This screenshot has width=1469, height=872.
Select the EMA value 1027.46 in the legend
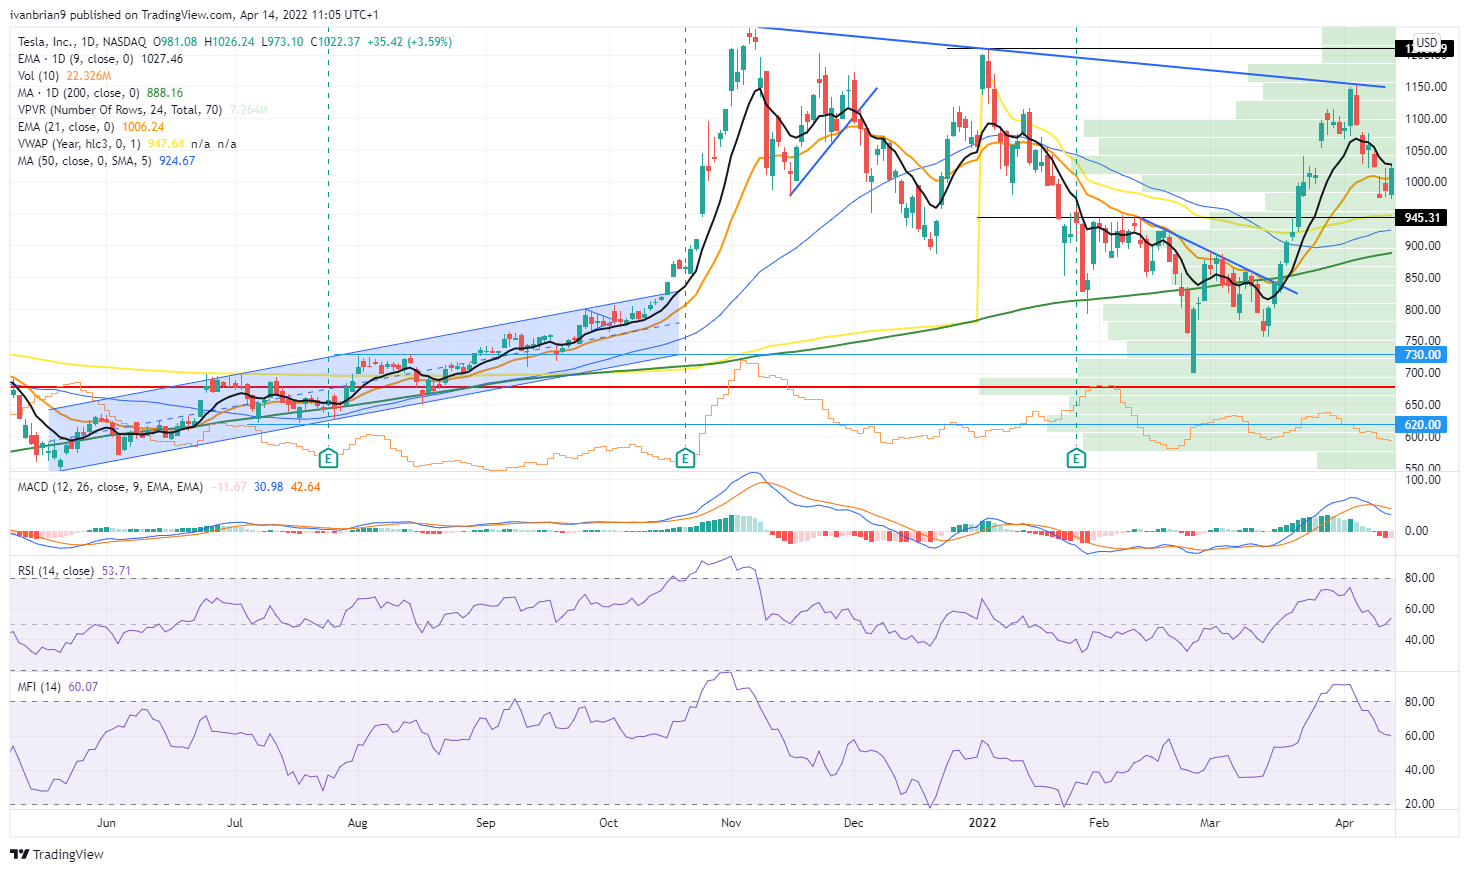[163, 59]
